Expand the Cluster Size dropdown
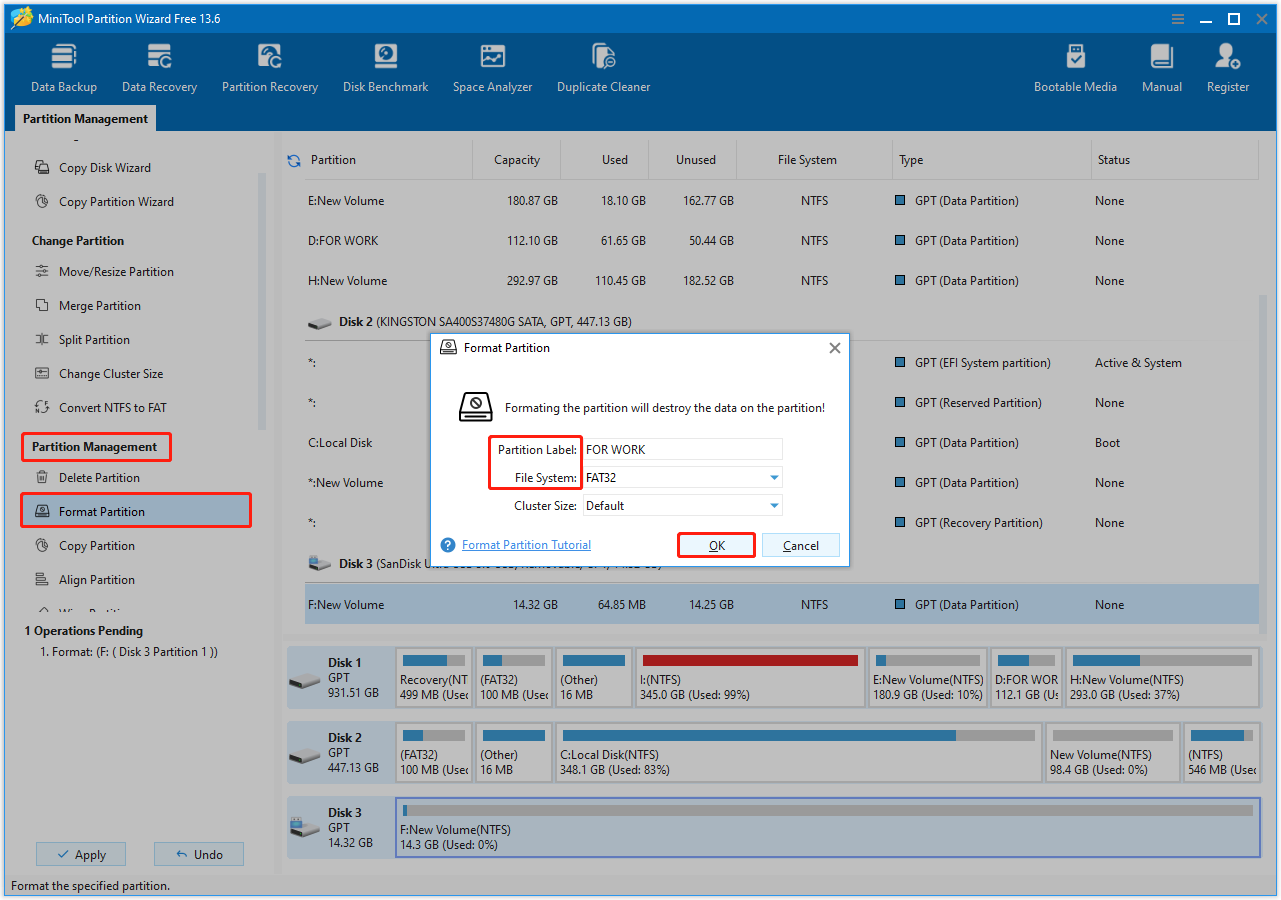This screenshot has width=1281, height=900. [x=772, y=505]
